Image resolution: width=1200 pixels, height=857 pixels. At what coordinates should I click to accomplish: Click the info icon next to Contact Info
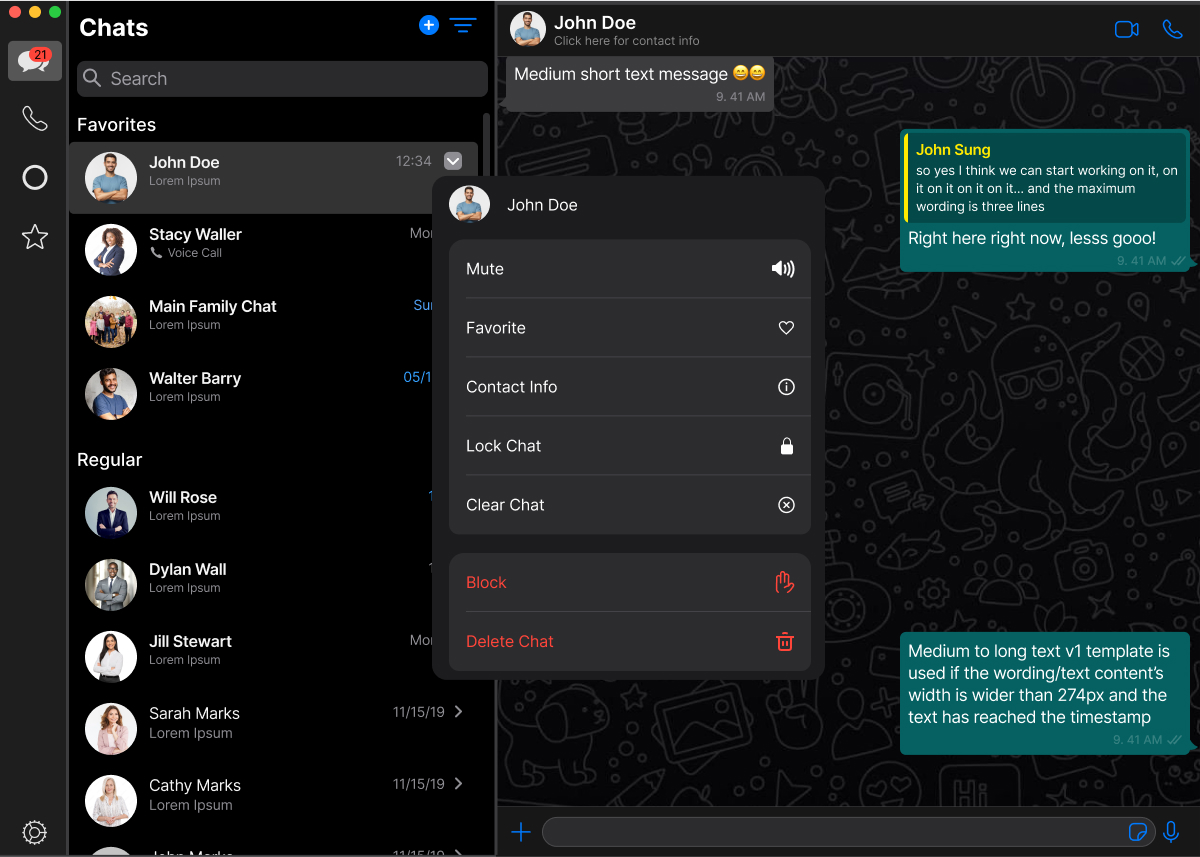pyautogui.click(x=786, y=387)
